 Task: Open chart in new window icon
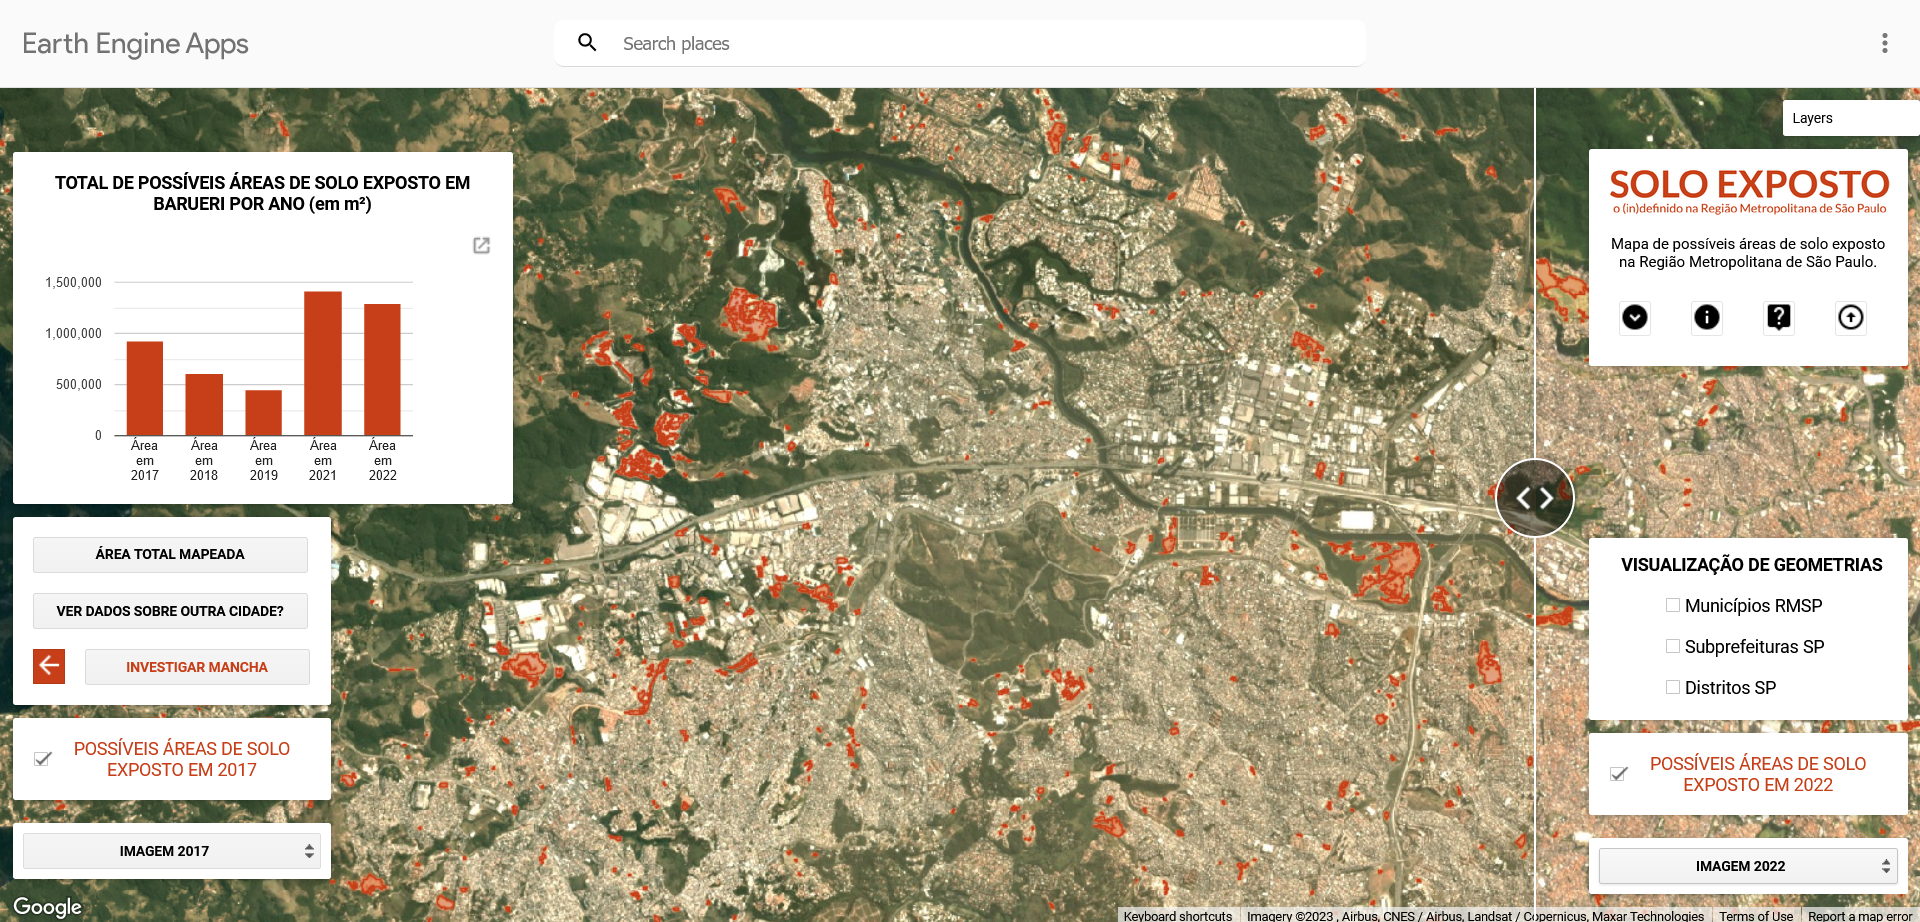tap(481, 246)
